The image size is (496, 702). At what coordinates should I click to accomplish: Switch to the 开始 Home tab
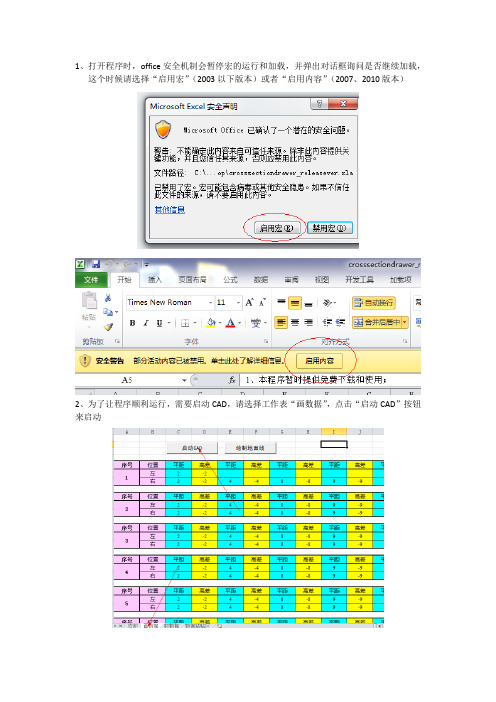point(124,280)
